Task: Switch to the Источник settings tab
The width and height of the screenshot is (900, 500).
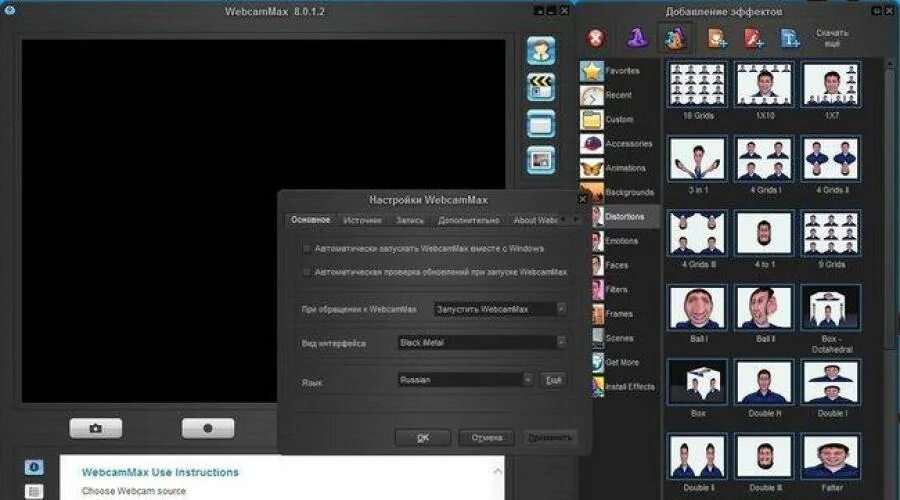Action: [362, 220]
